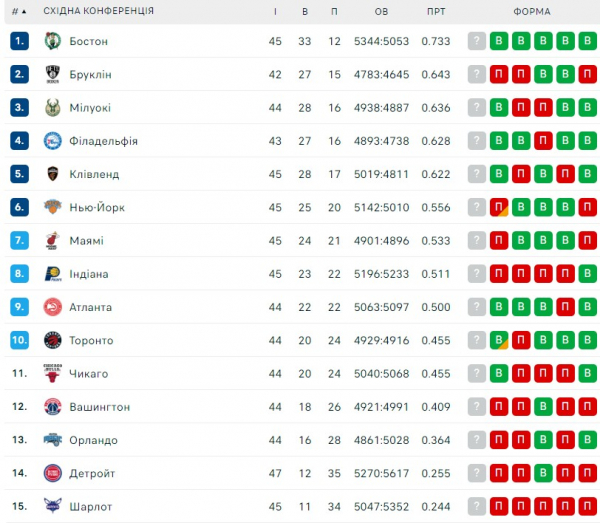This screenshot has width=600, height=523.
Task: Click the Philadelphia 76ers team logo
Action: pos(53,141)
